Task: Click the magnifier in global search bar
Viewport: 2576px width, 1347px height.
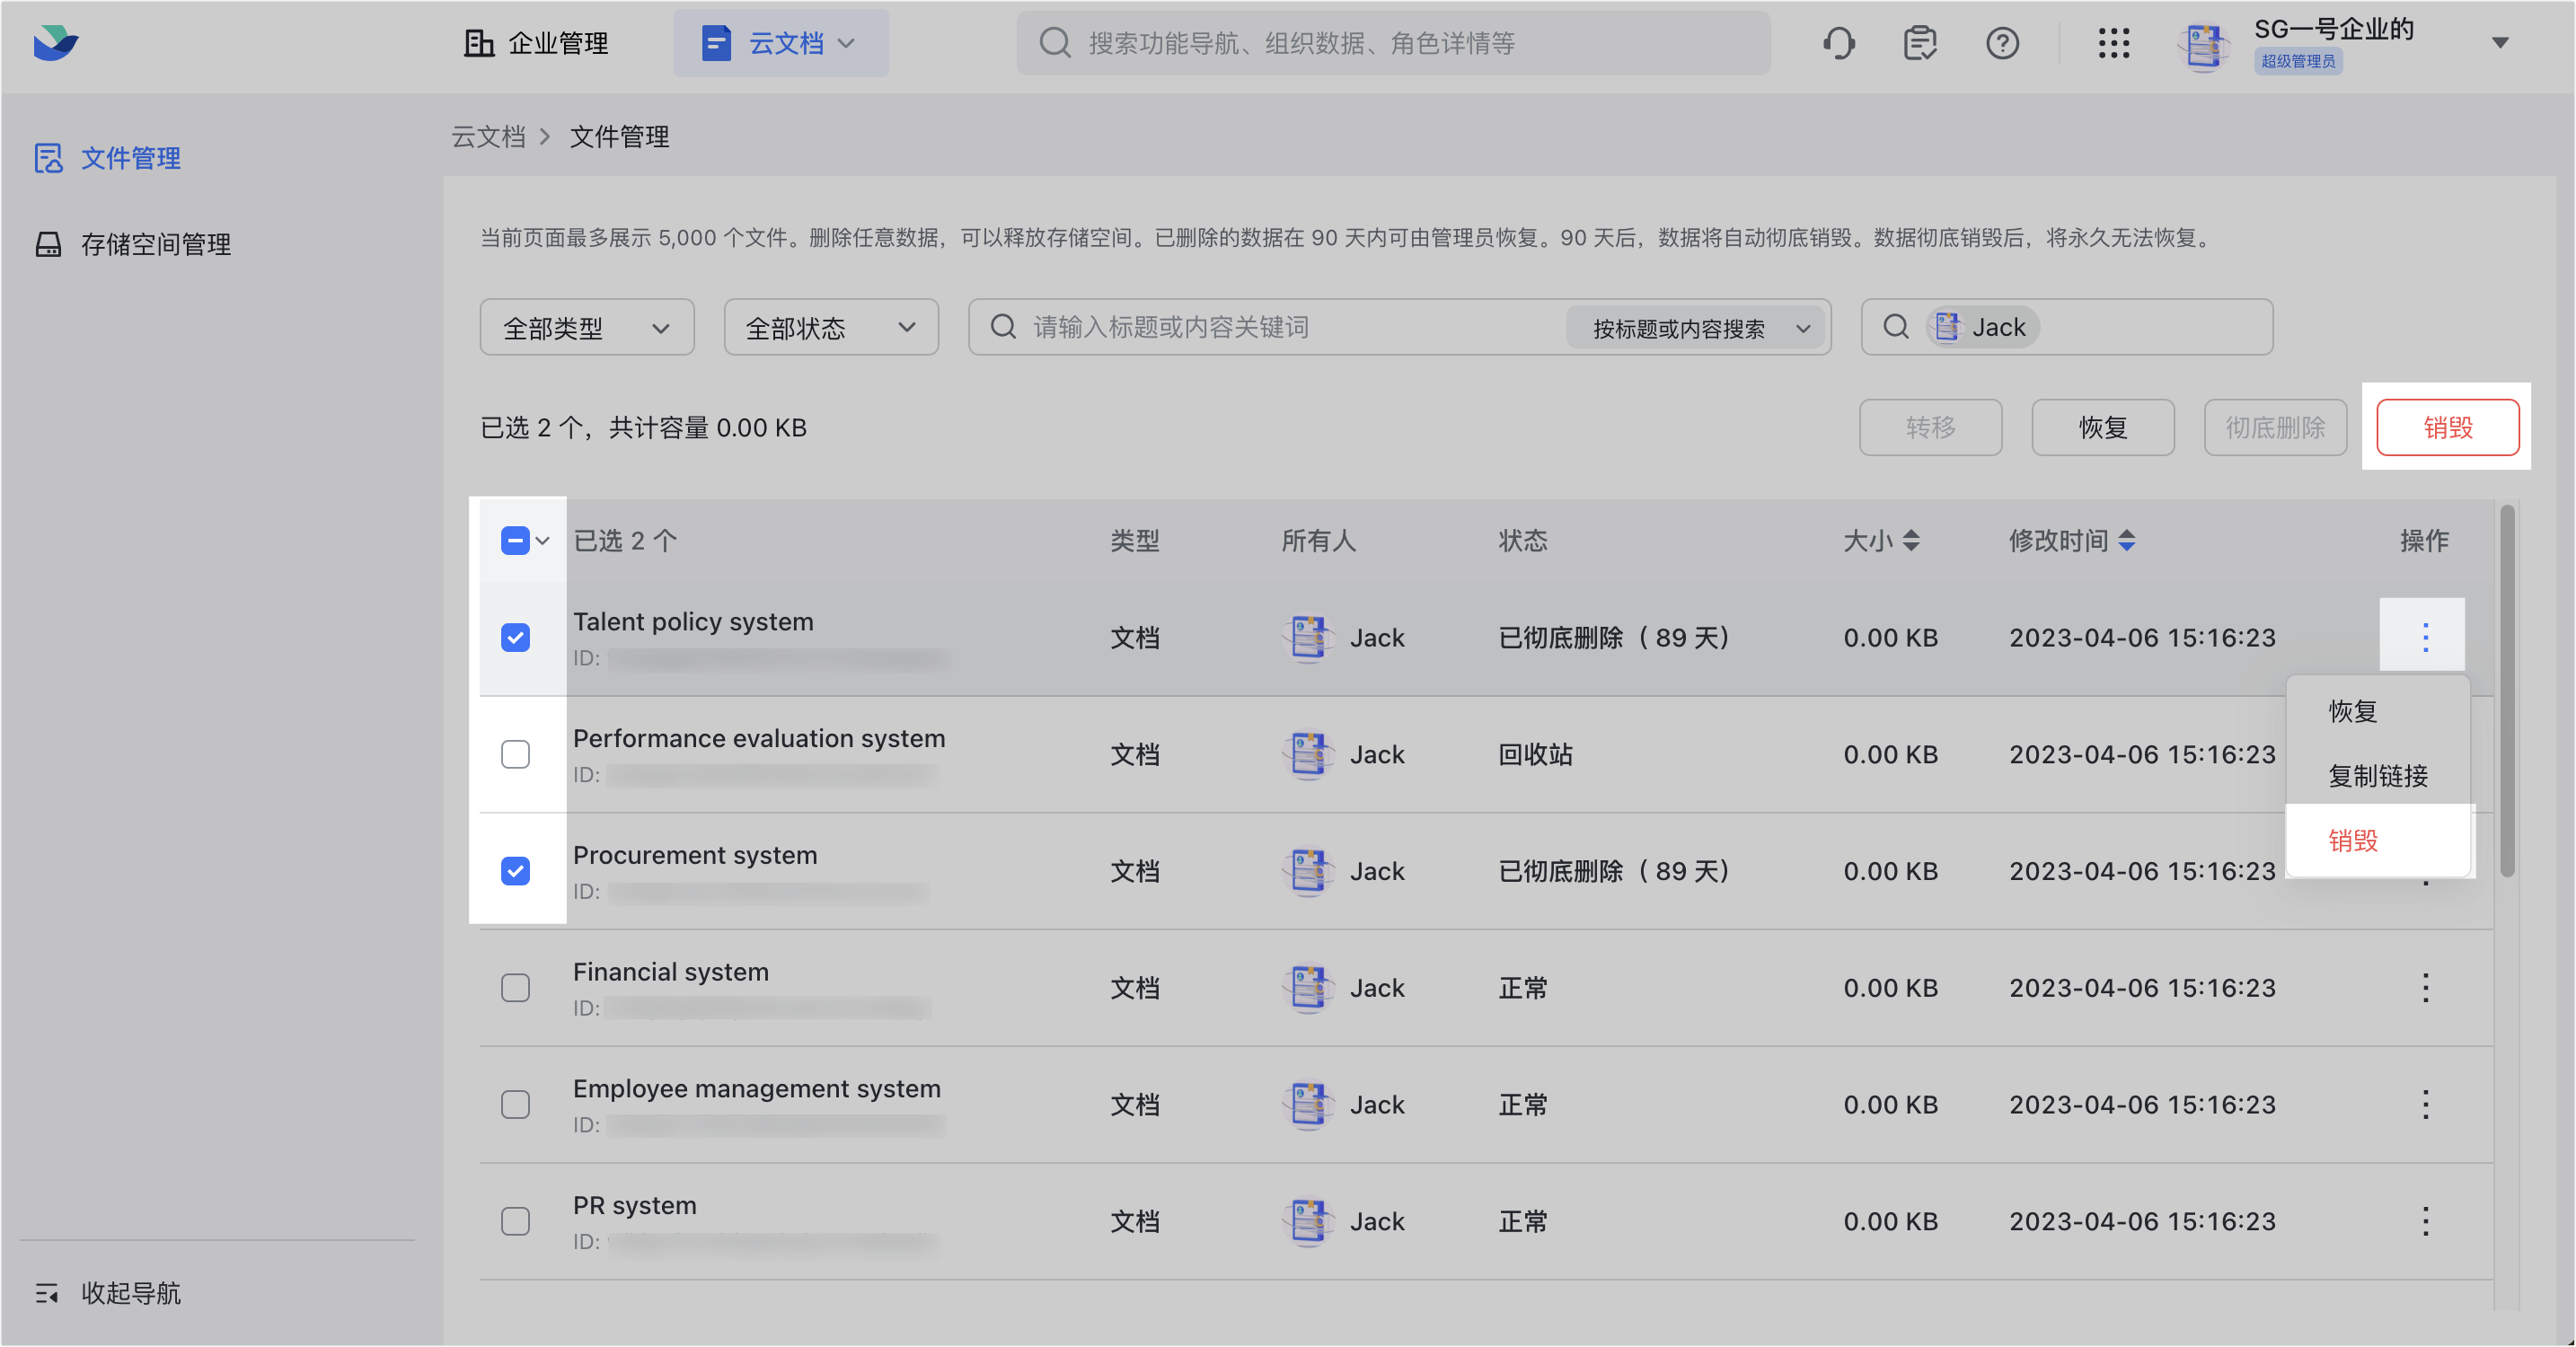Action: pyautogui.click(x=1055, y=43)
